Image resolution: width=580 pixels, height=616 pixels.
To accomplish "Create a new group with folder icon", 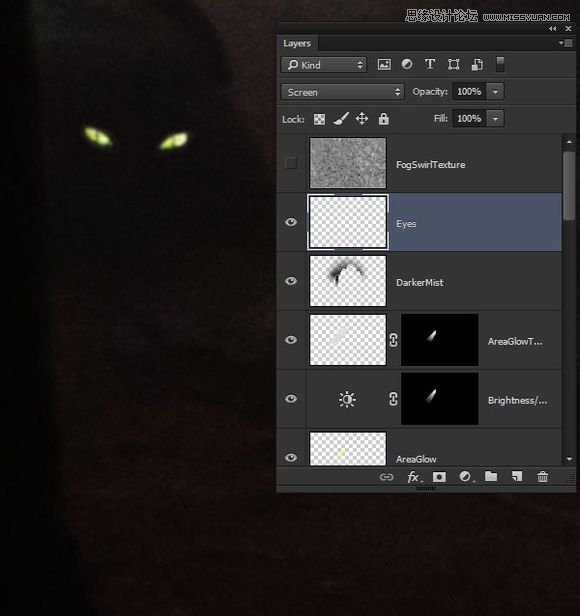I will [x=491, y=477].
